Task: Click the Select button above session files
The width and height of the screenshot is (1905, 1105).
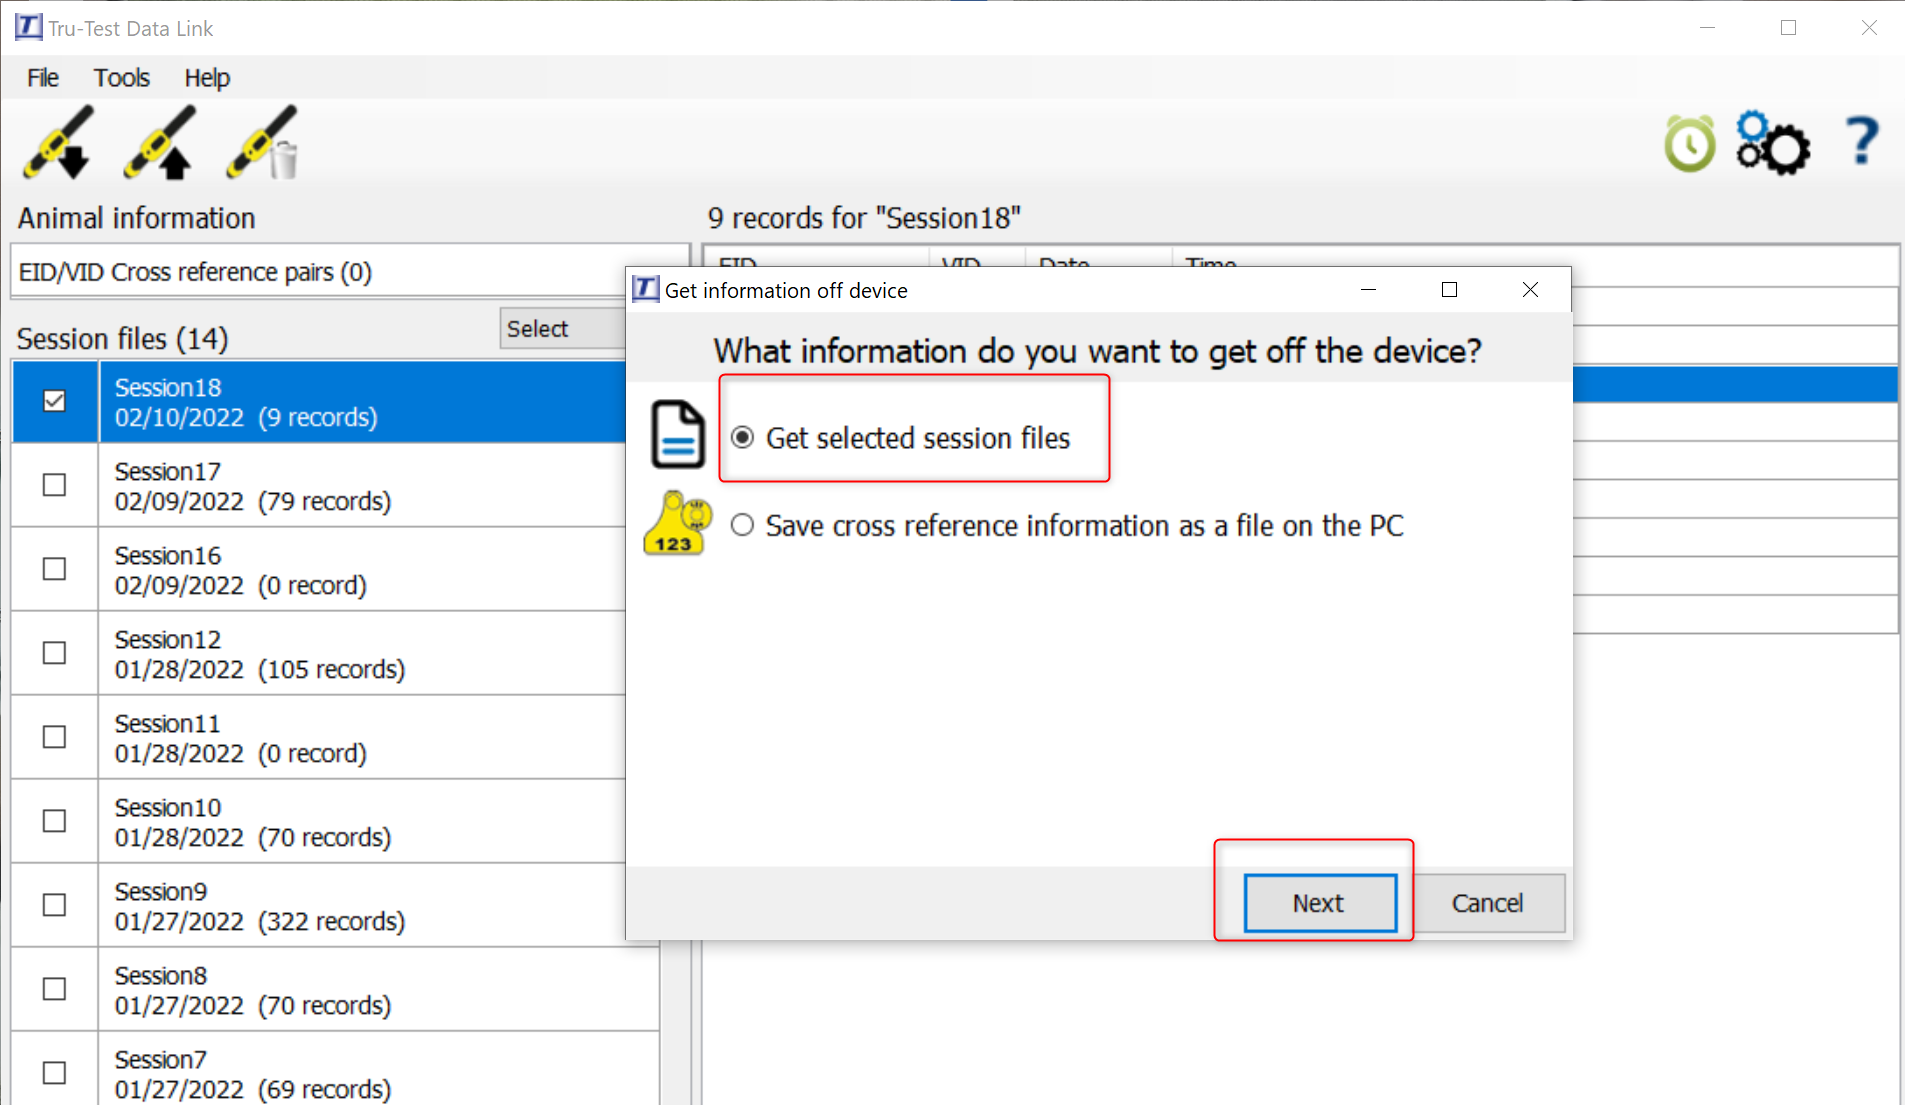Action: pyautogui.click(x=563, y=328)
